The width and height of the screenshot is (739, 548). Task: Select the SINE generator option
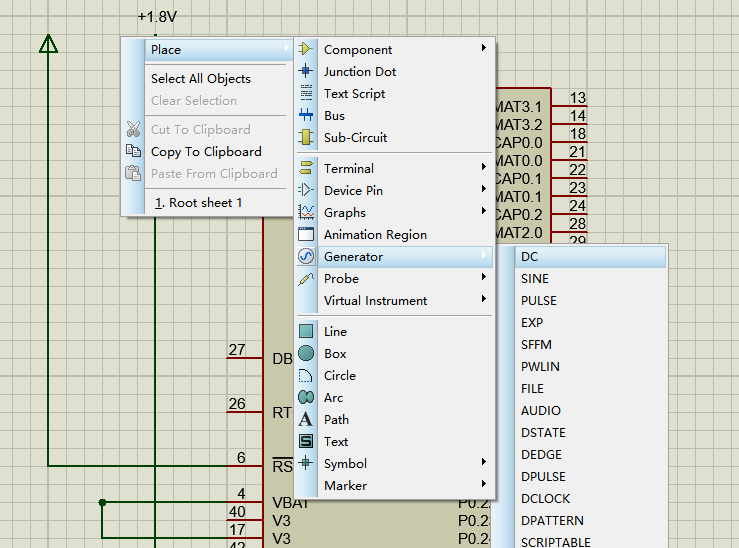click(535, 279)
